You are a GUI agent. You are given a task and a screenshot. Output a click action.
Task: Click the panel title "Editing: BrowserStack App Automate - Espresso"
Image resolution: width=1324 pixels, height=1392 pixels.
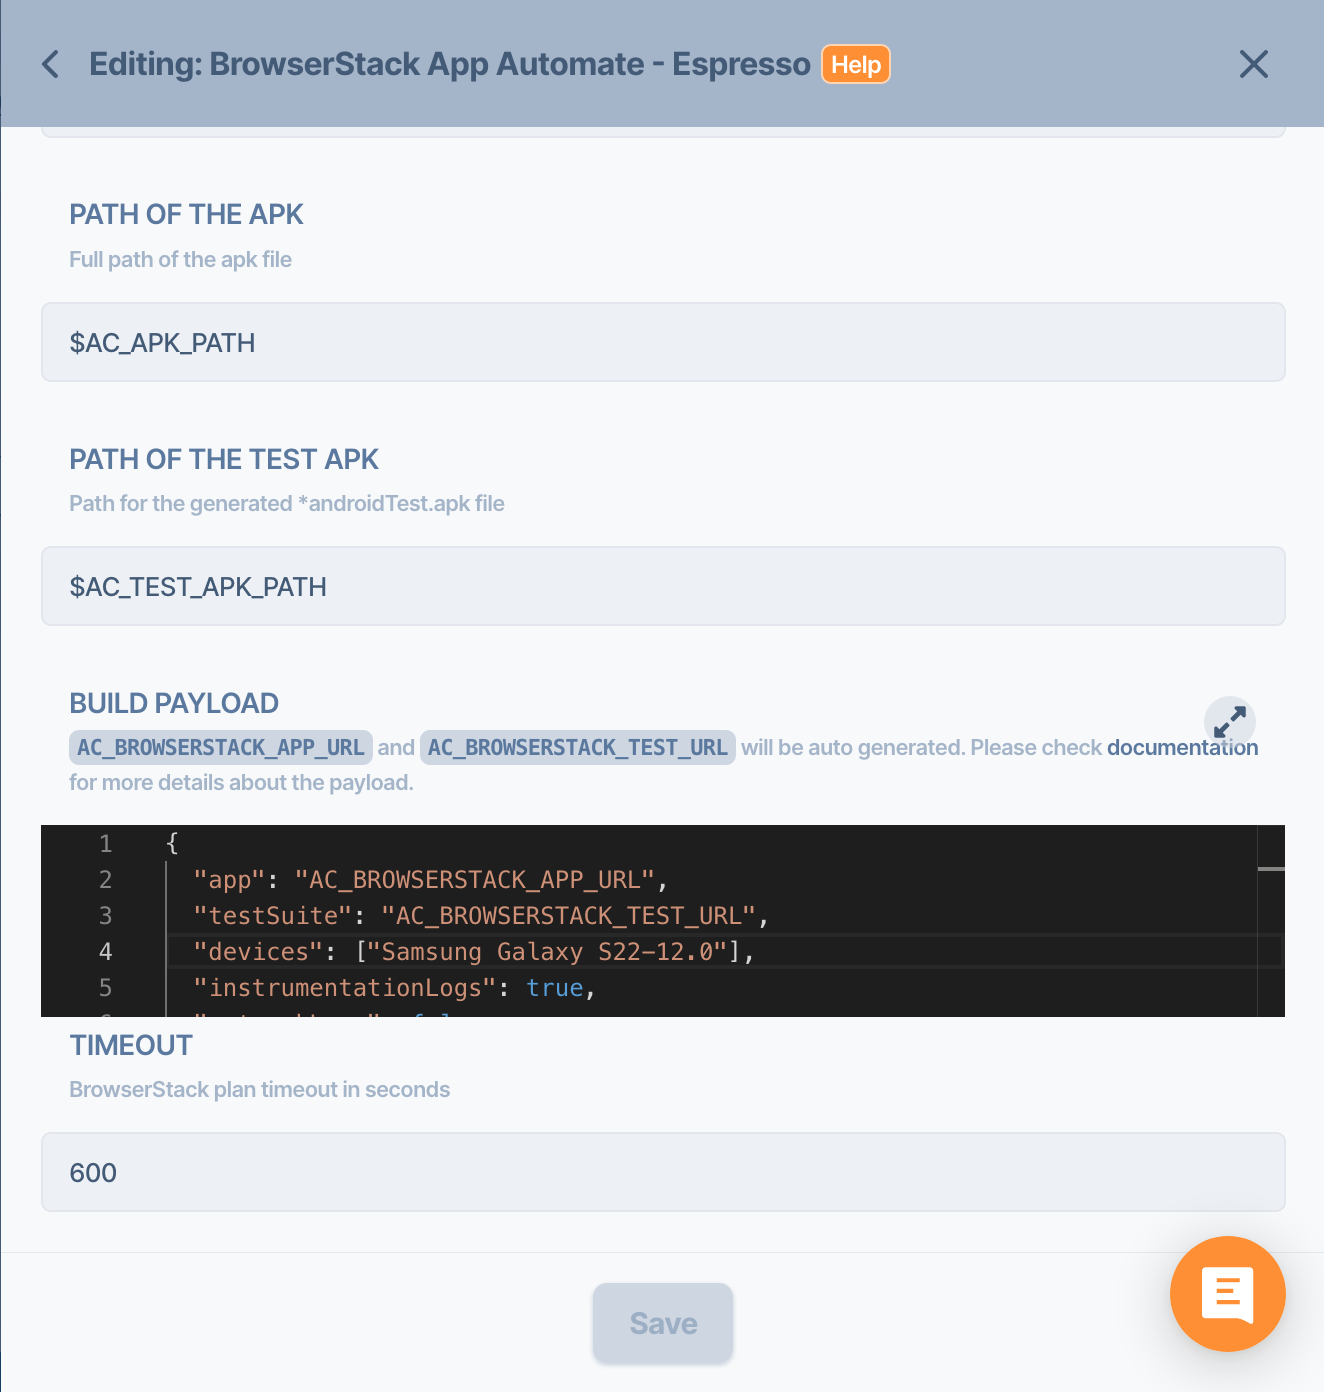[450, 64]
